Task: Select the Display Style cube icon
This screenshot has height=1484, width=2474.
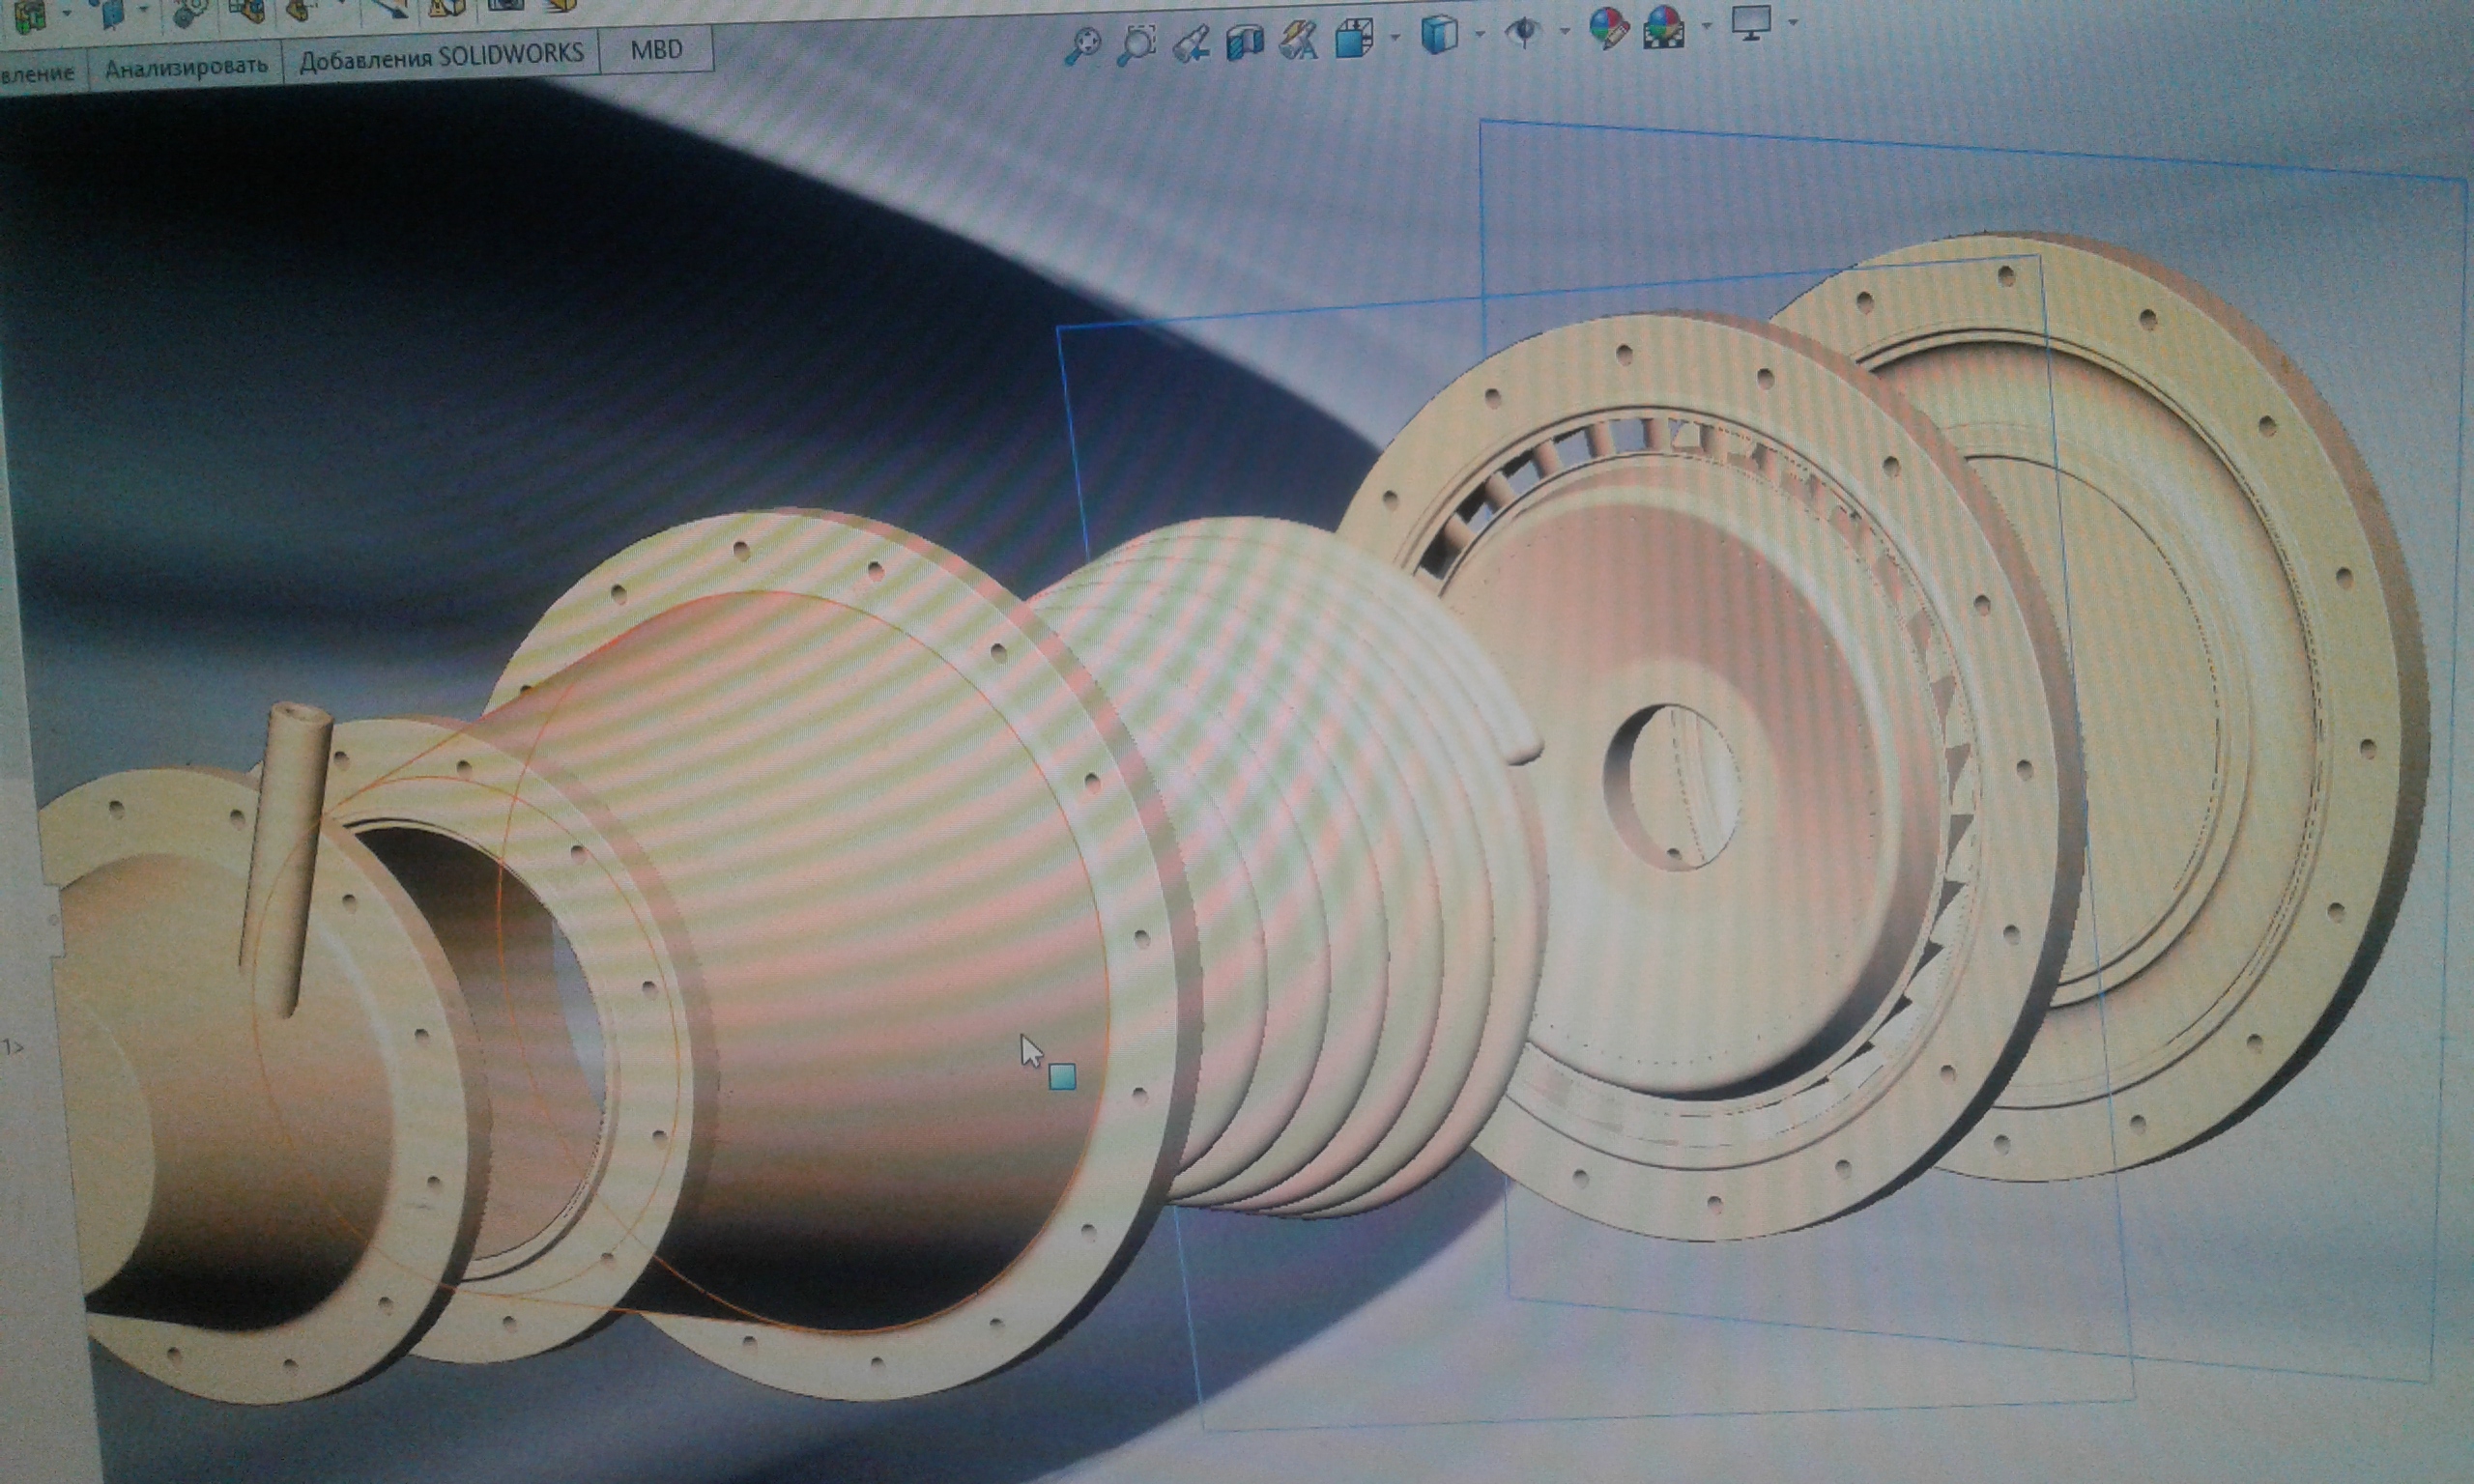Action: (1438, 35)
